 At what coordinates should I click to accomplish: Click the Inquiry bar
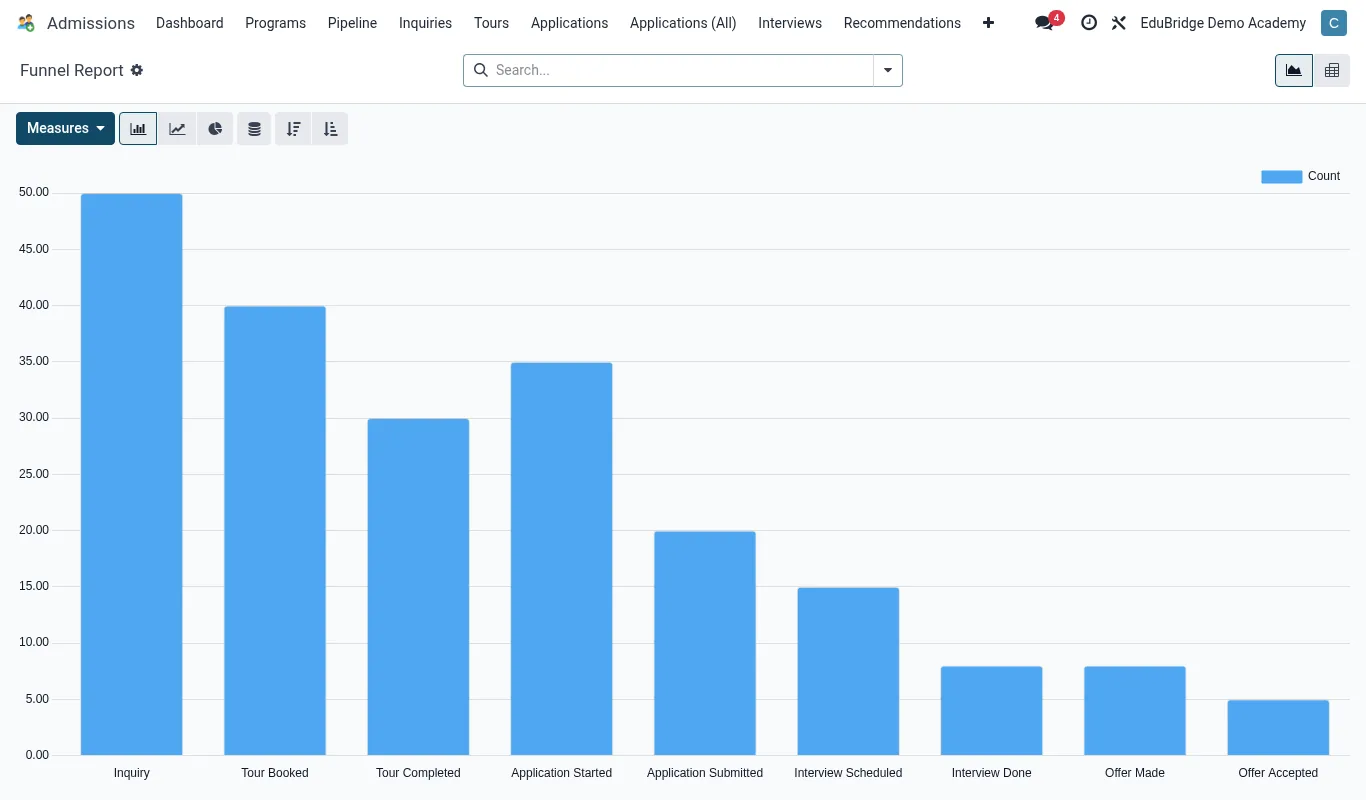(x=132, y=474)
